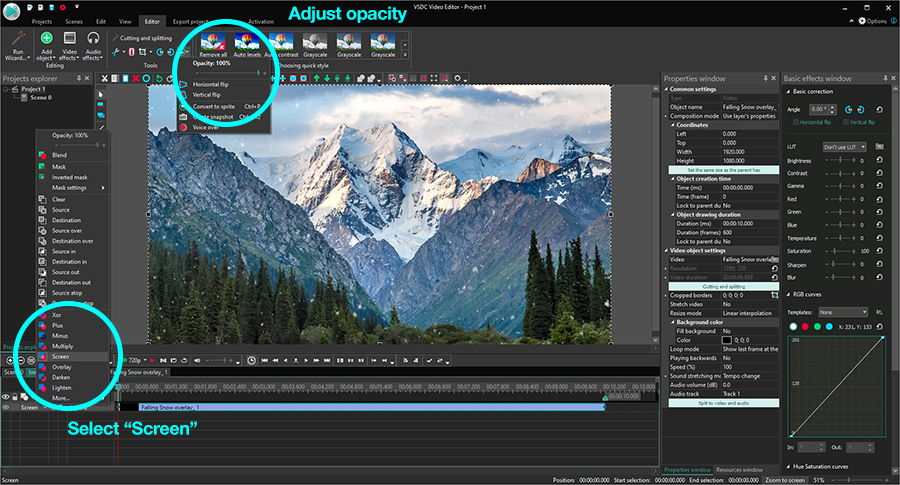Click Cutting and splitting button in Properties
Viewport: 900px width, 485px height.
724,286
